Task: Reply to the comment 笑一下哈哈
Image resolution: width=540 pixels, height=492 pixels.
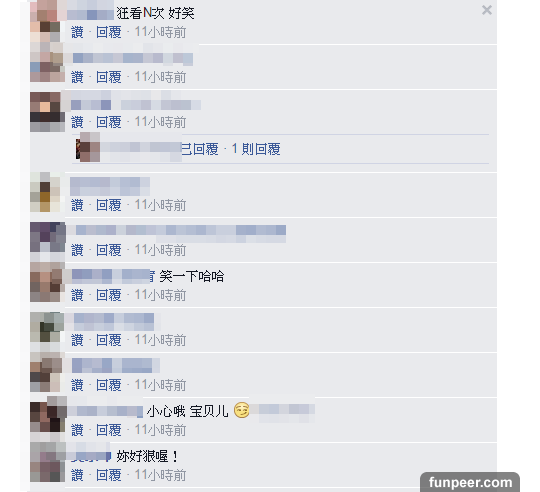Action: (x=108, y=295)
